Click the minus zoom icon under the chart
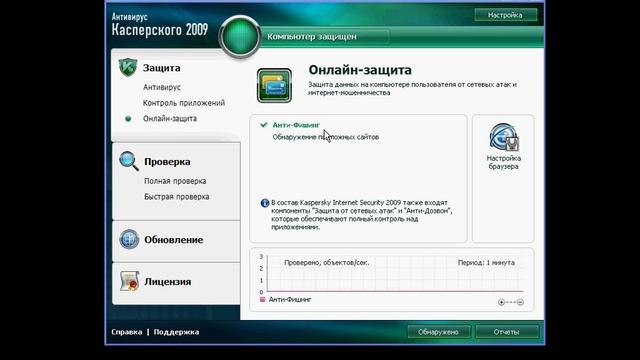This screenshot has width=640, height=360. pyautogui.click(x=520, y=302)
